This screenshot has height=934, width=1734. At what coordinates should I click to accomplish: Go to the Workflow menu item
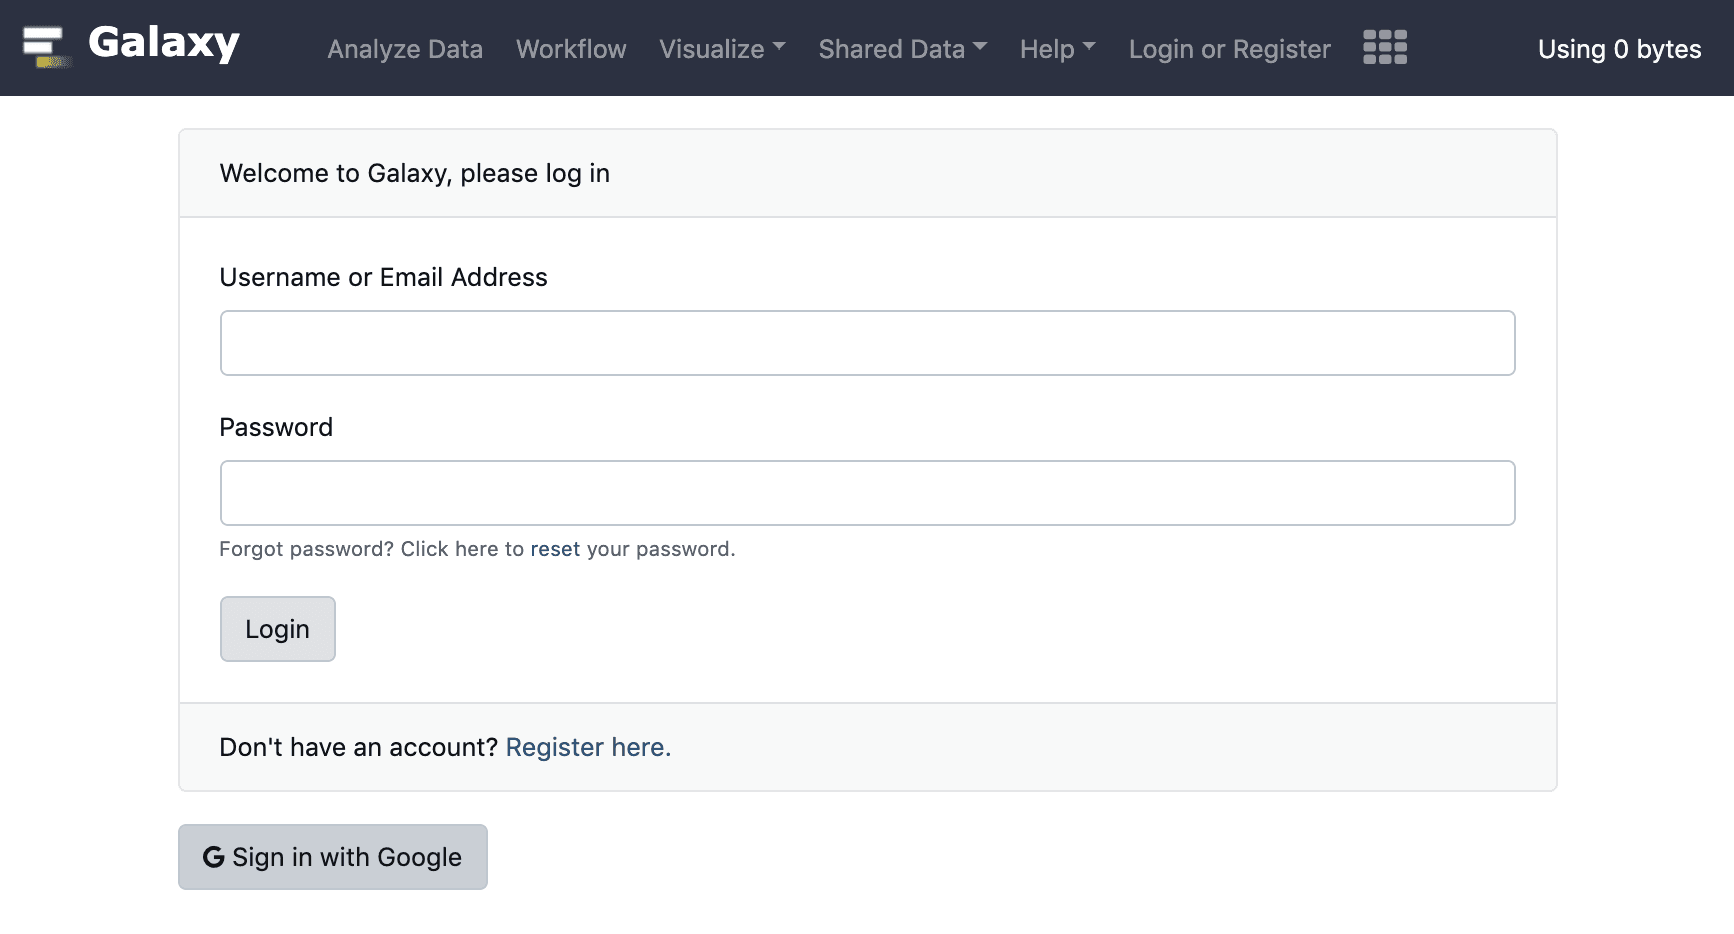(571, 49)
